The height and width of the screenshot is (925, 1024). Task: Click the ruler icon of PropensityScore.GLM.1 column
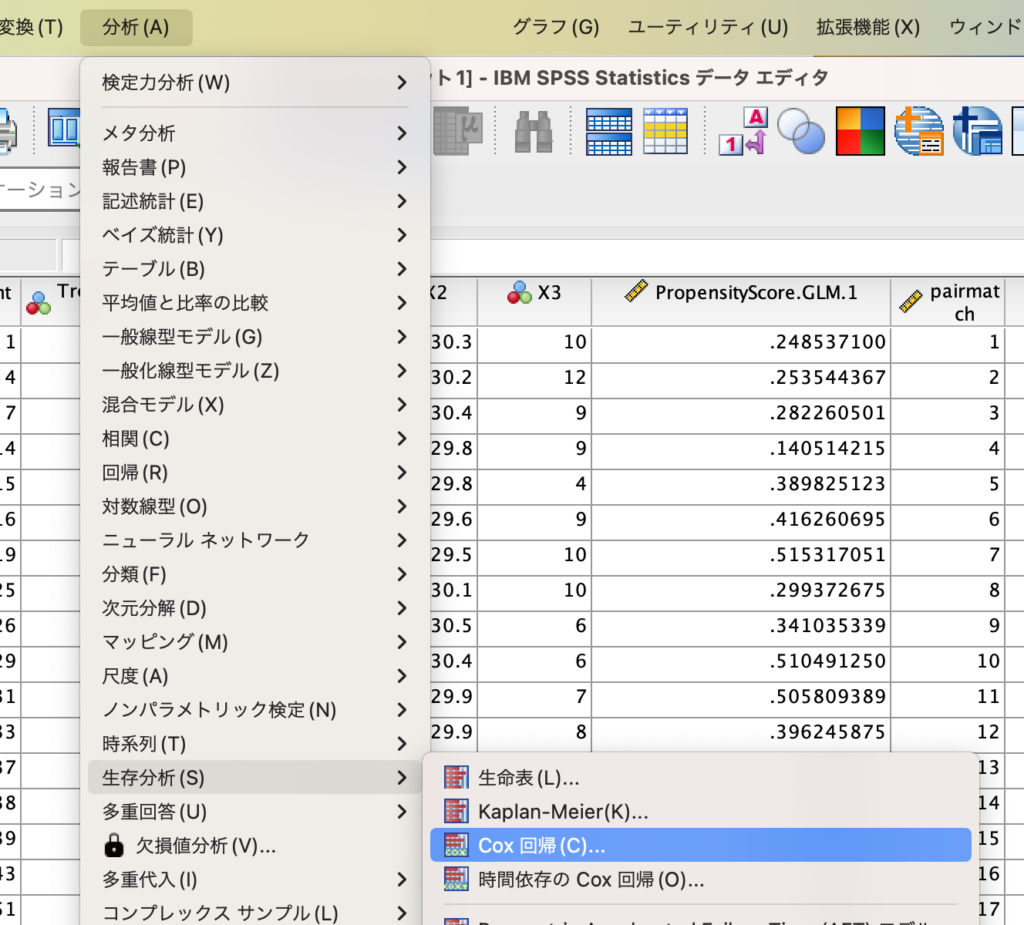click(x=635, y=291)
